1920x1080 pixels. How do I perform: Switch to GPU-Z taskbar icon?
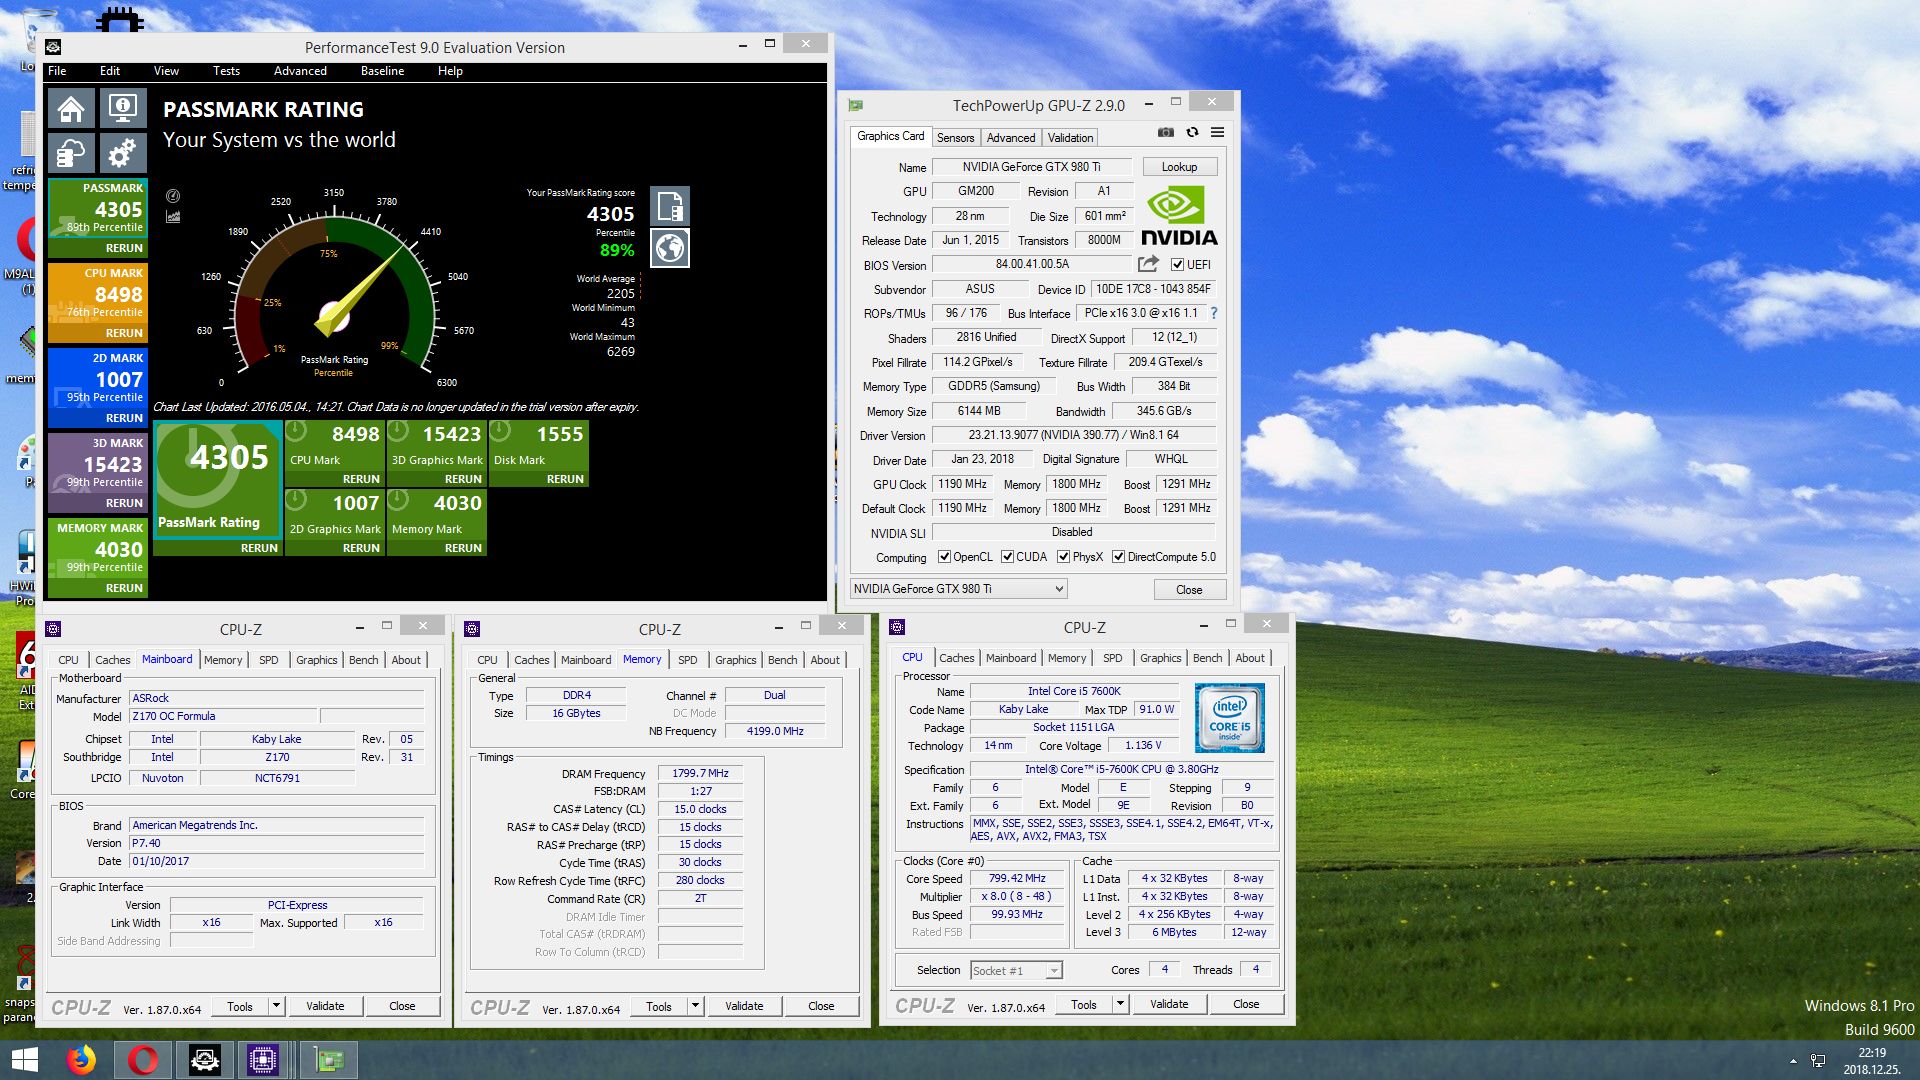click(x=328, y=1060)
